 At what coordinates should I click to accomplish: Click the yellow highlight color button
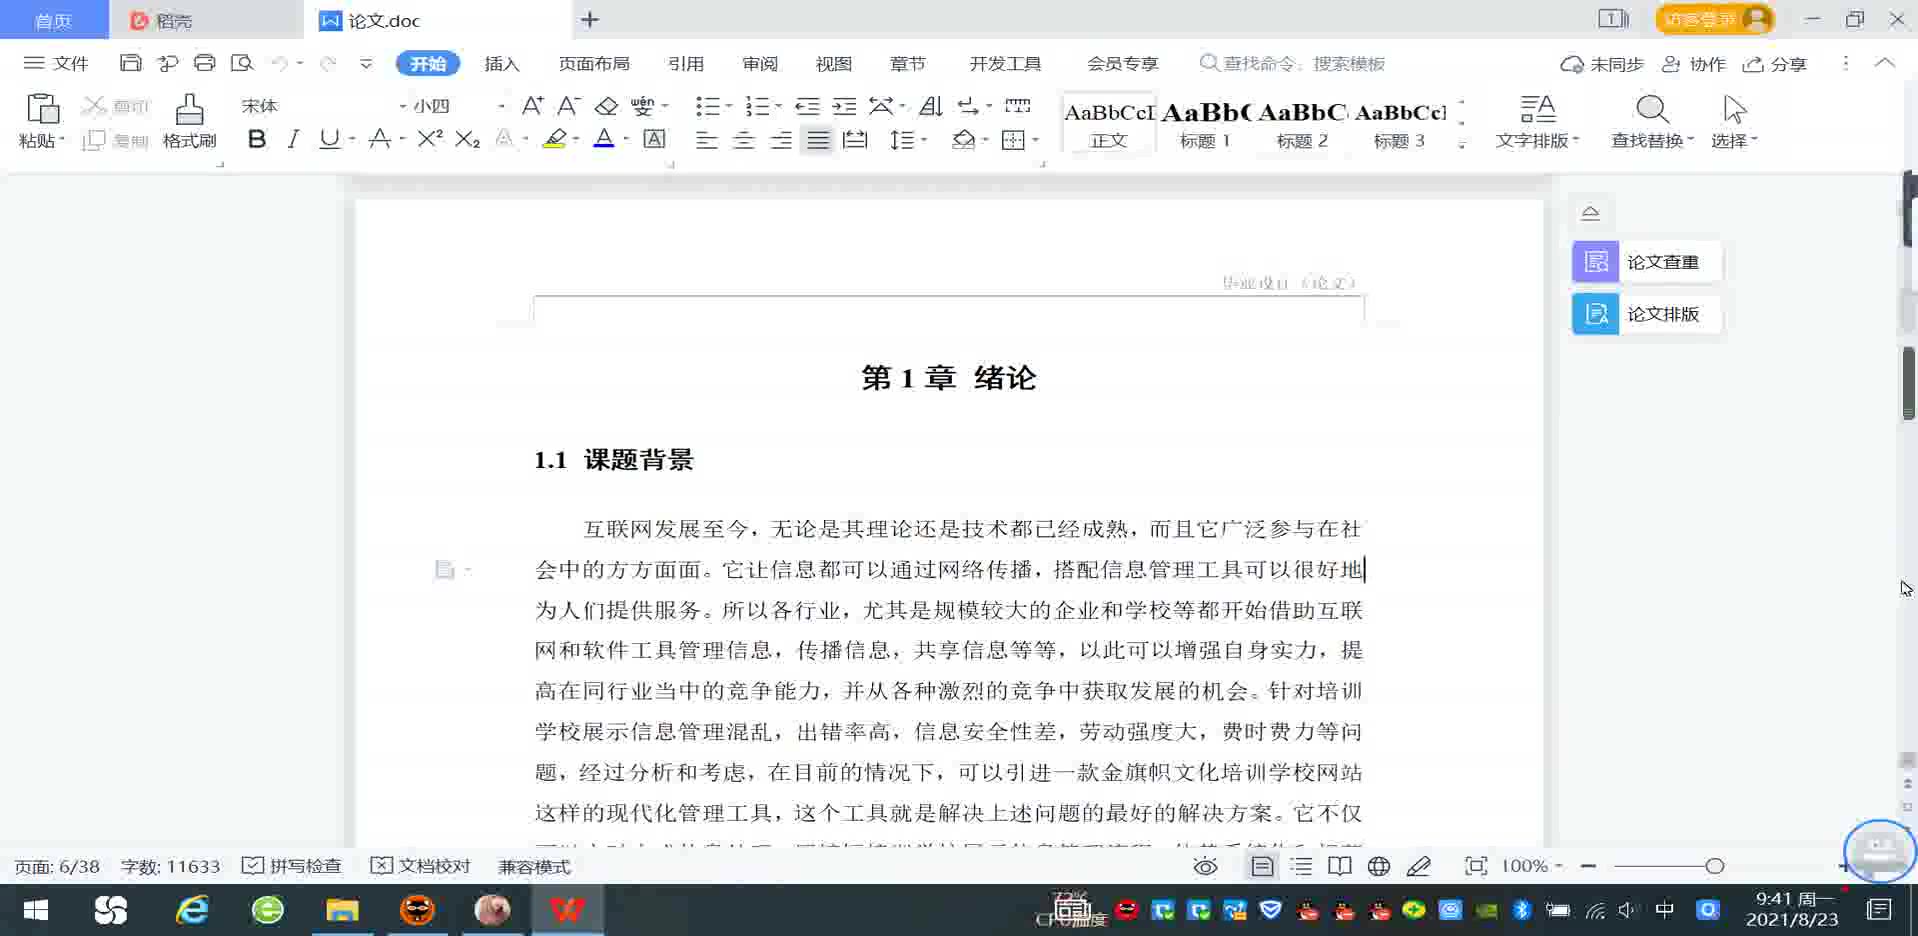555,139
